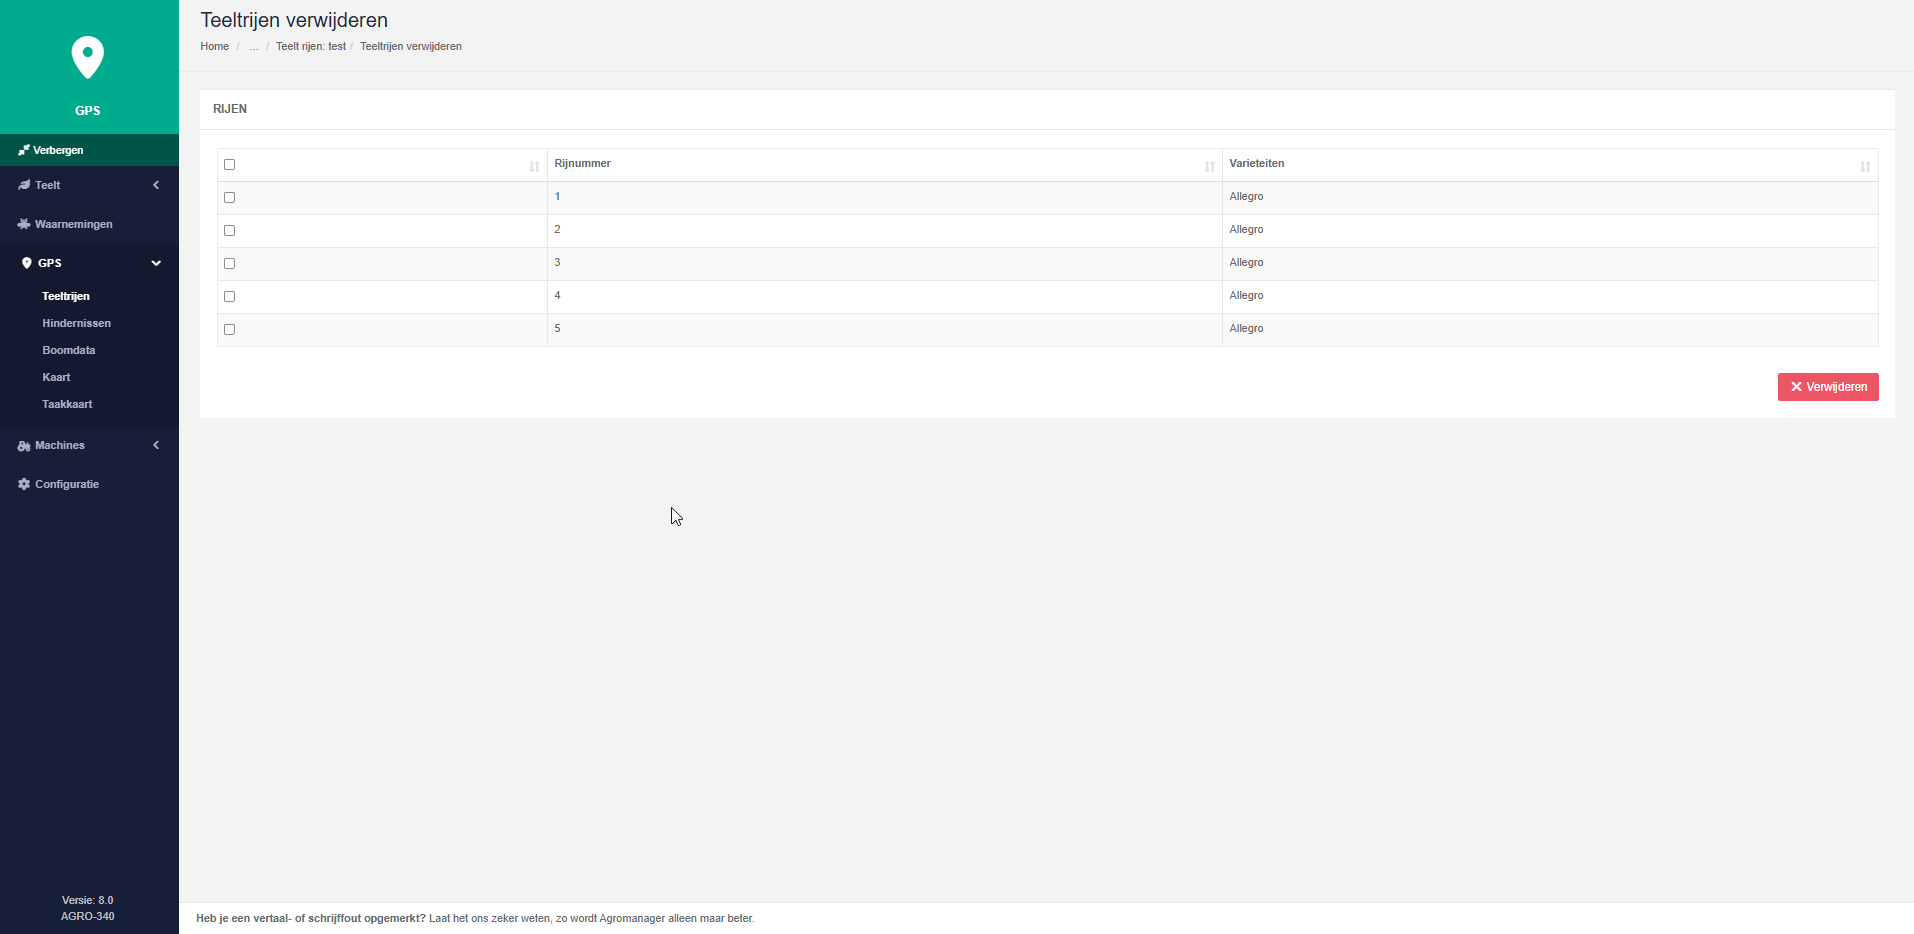This screenshot has width=1914, height=934.
Task: Check the box for row 2
Action: [x=230, y=231]
